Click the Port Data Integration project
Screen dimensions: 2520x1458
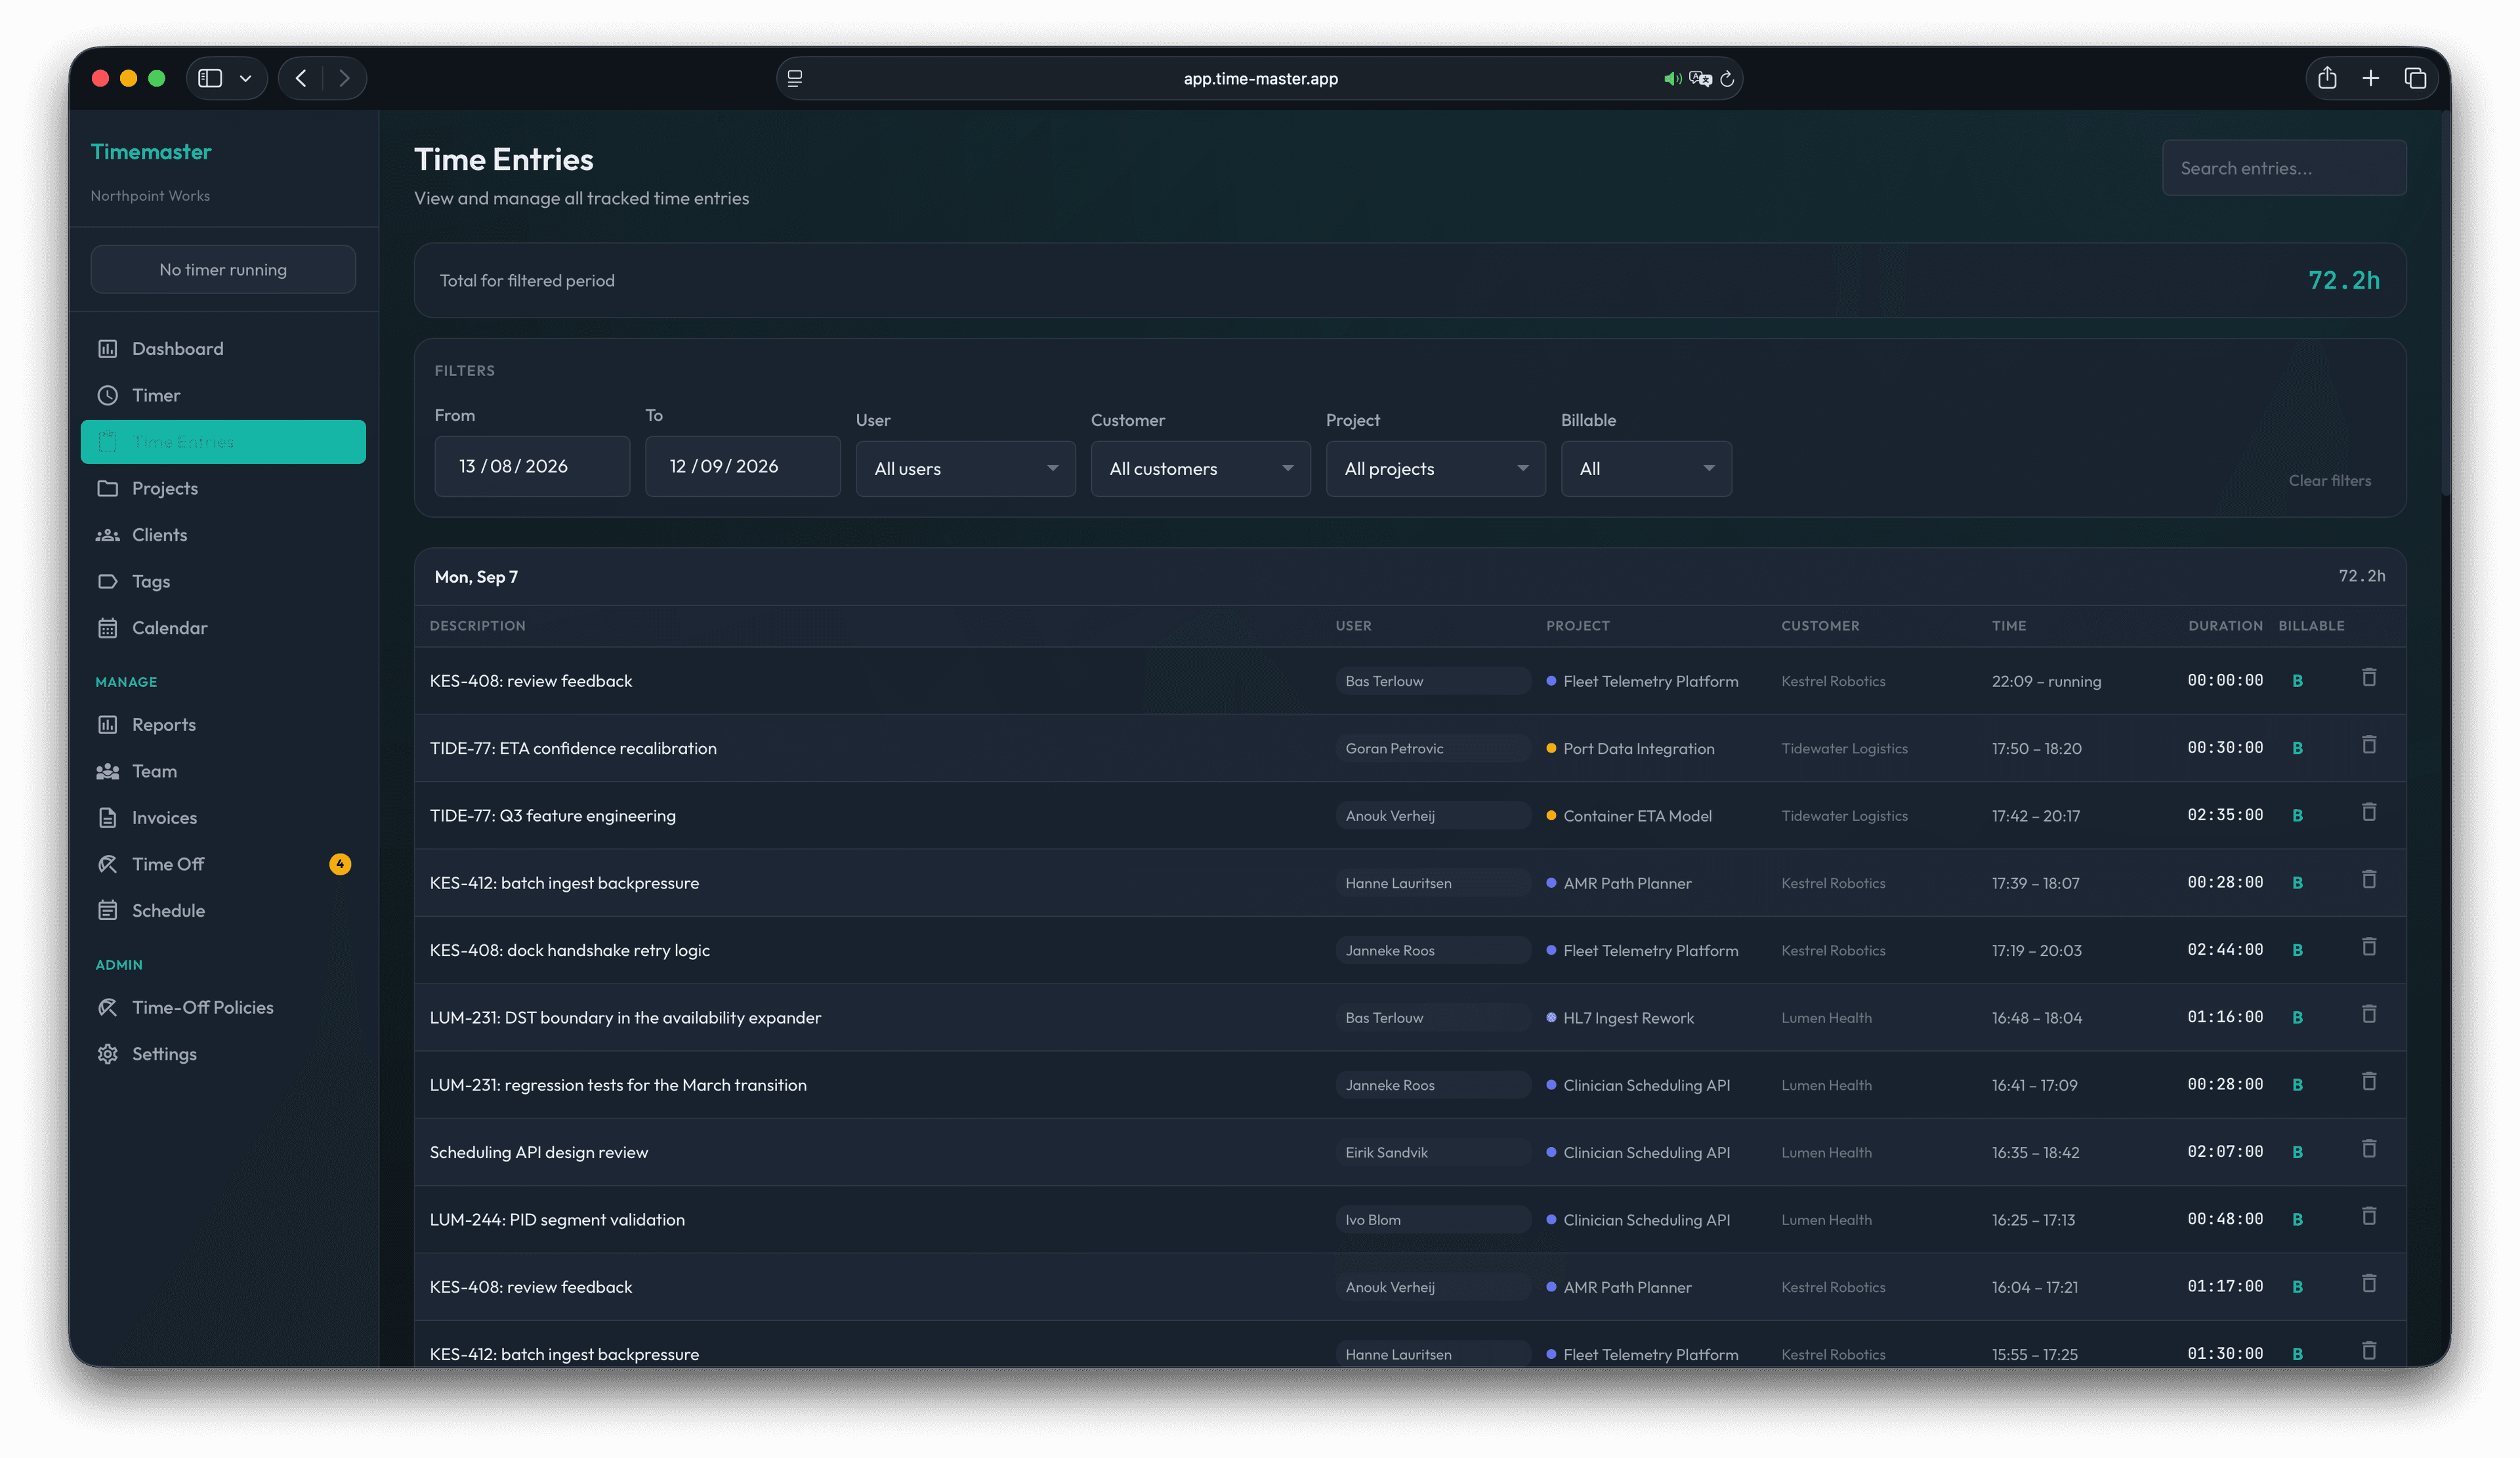click(1638, 749)
